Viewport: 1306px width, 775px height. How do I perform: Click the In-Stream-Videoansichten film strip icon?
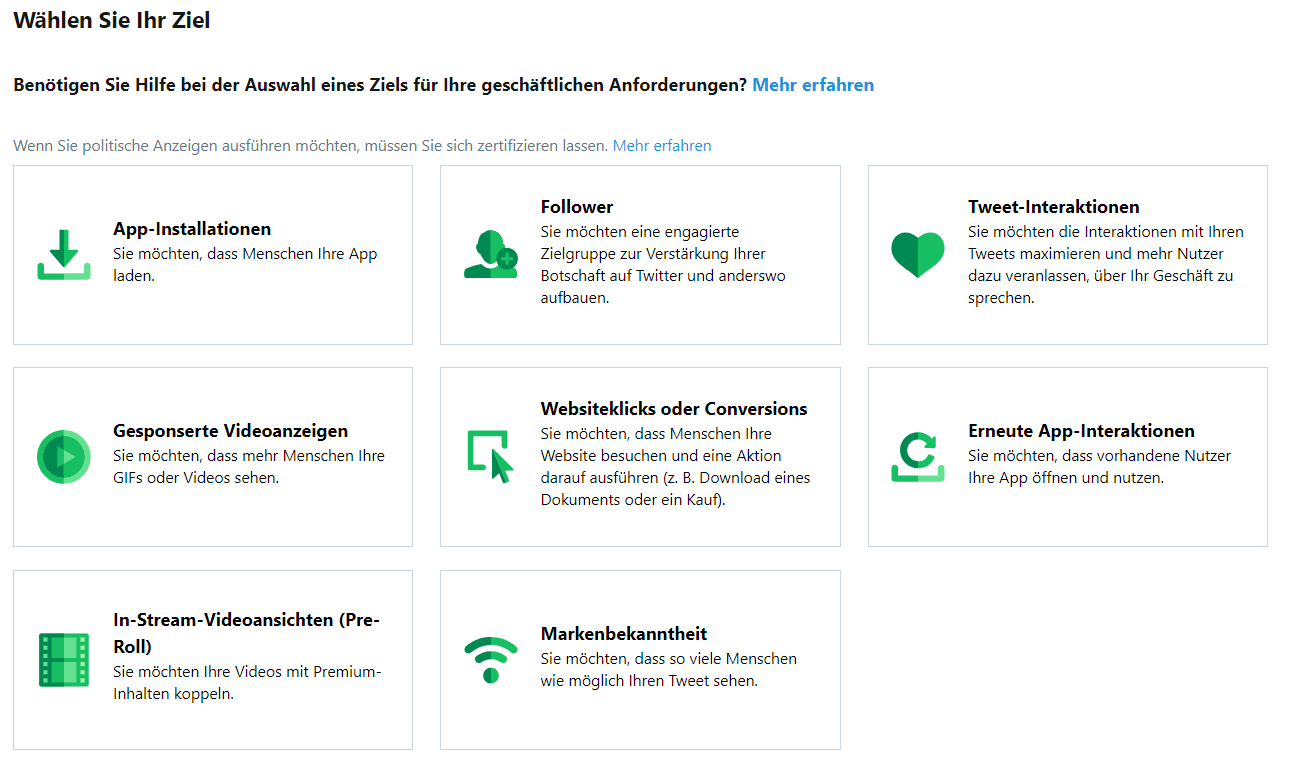pos(64,660)
